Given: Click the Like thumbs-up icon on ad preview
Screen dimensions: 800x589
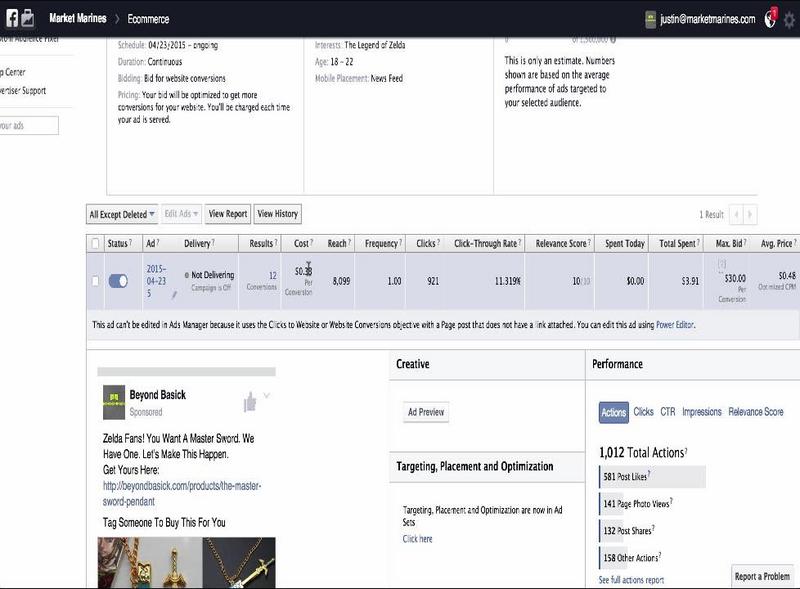Looking at the screenshot, I should (250, 402).
